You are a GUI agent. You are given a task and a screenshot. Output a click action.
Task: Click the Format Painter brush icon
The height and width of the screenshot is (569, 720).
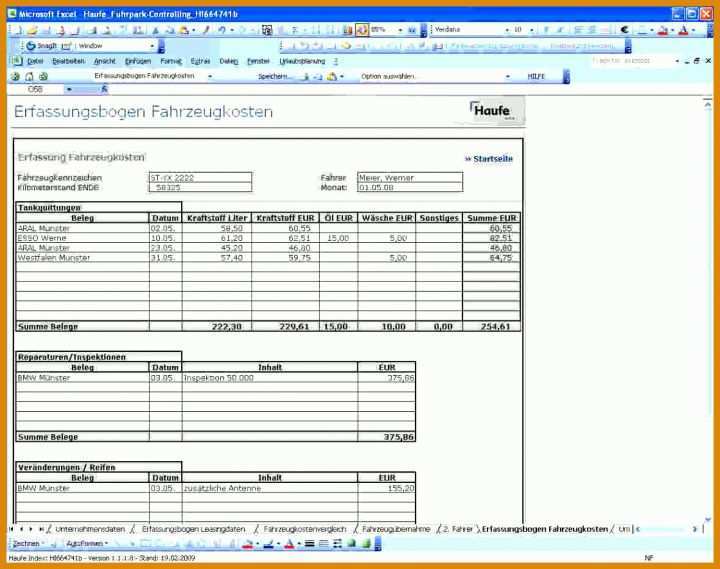click(206, 30)
